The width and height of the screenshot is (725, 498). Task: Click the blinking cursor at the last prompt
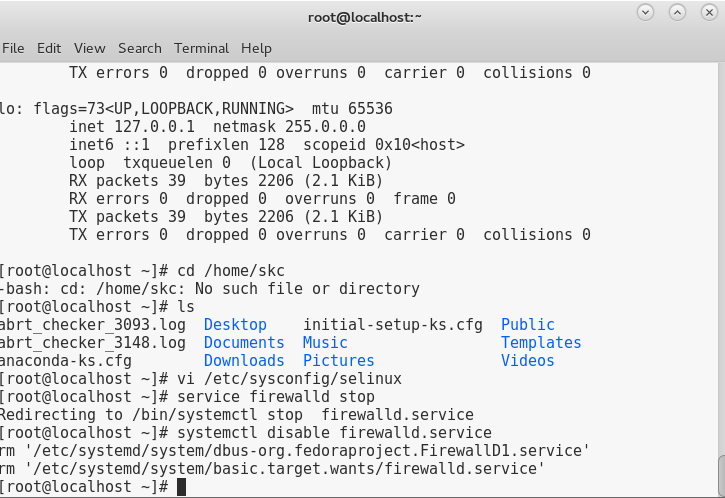coord(181,487)
